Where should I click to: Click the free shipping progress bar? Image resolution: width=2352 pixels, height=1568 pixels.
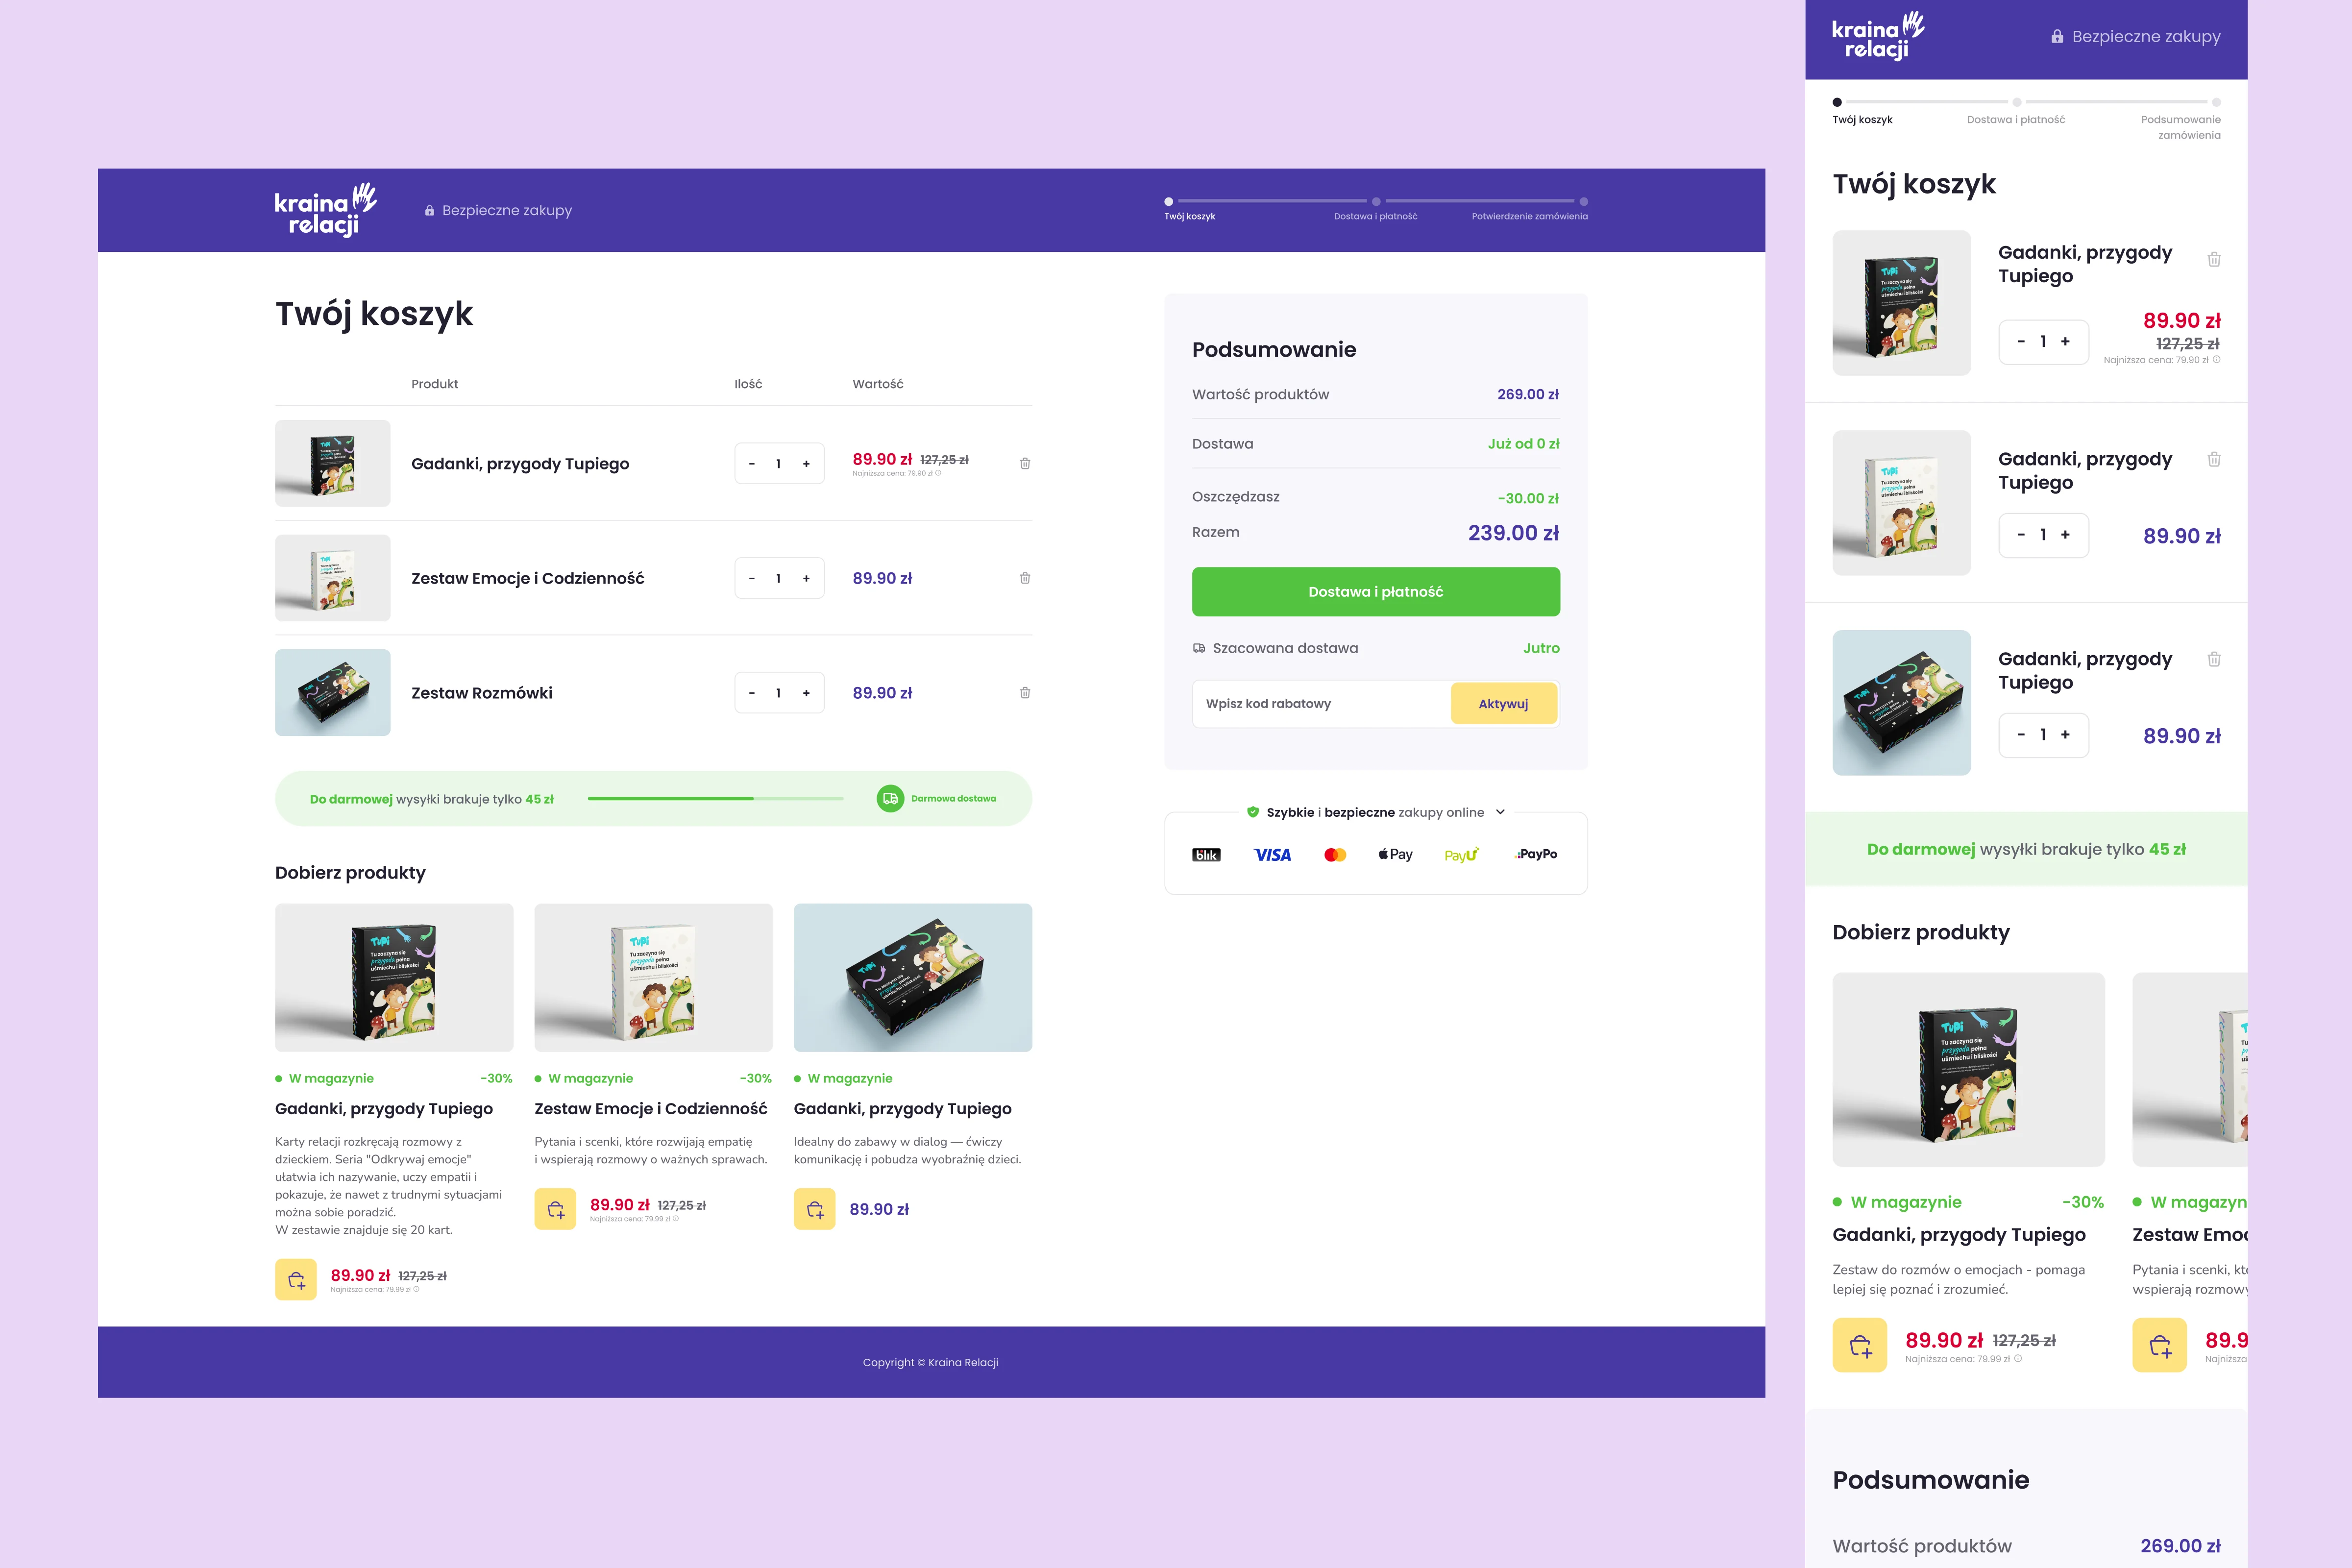tap(715, 798)
